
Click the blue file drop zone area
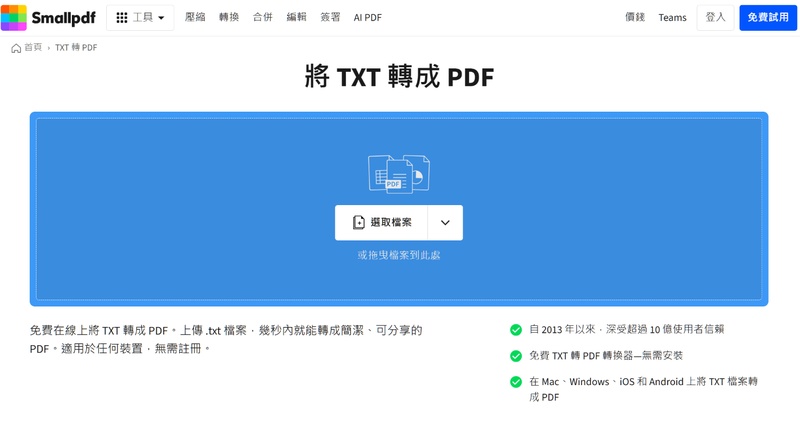point(399,209)
